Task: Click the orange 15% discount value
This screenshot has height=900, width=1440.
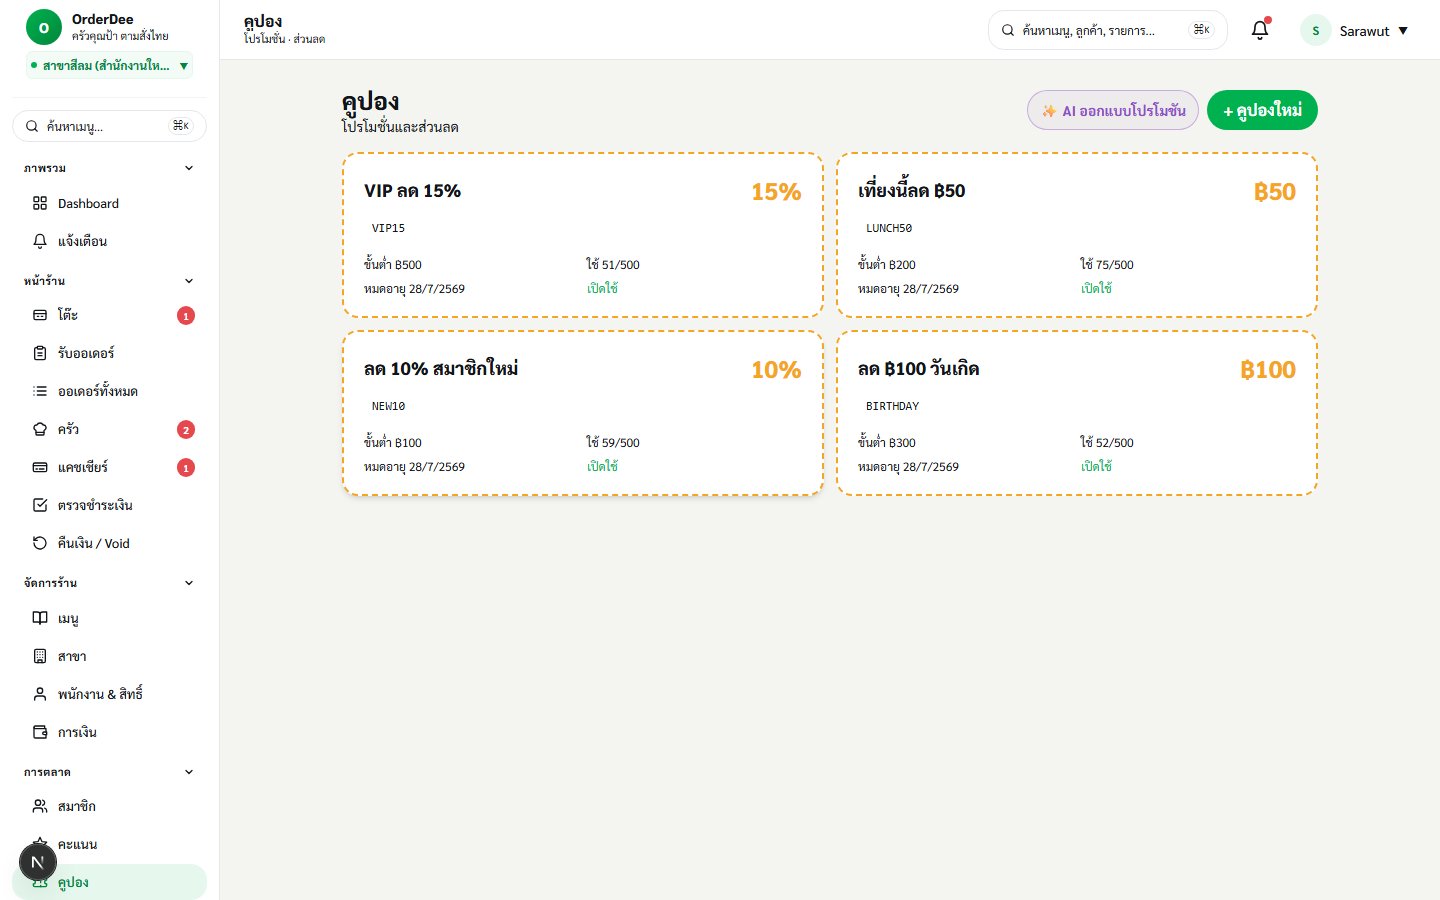Action: [776, 192]
